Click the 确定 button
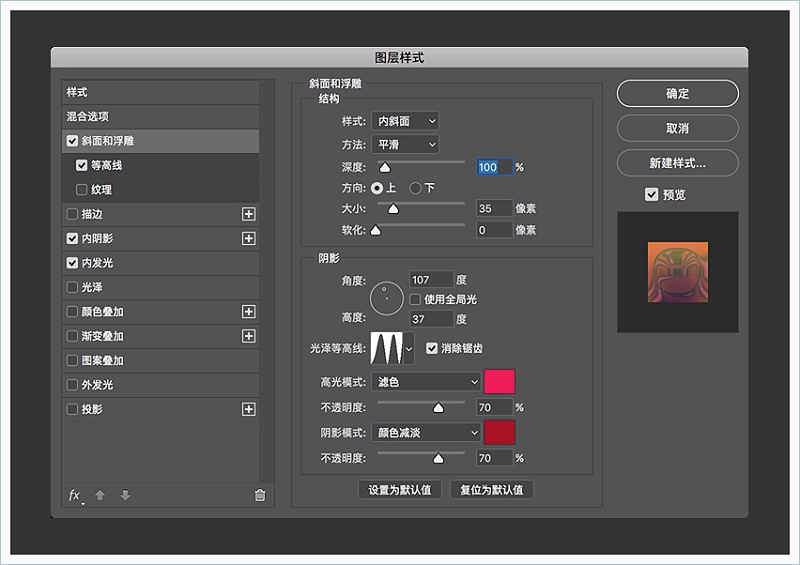Viewport: 800px width, 565px height. (x=677, y=94)
